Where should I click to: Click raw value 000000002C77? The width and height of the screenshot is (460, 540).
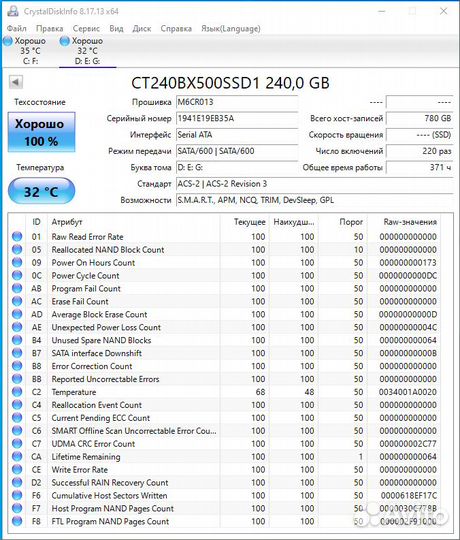tap(408, 444)
